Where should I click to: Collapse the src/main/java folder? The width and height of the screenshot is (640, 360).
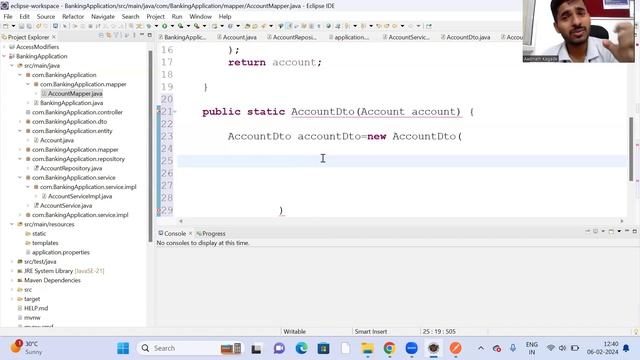[x=12, y=66]
